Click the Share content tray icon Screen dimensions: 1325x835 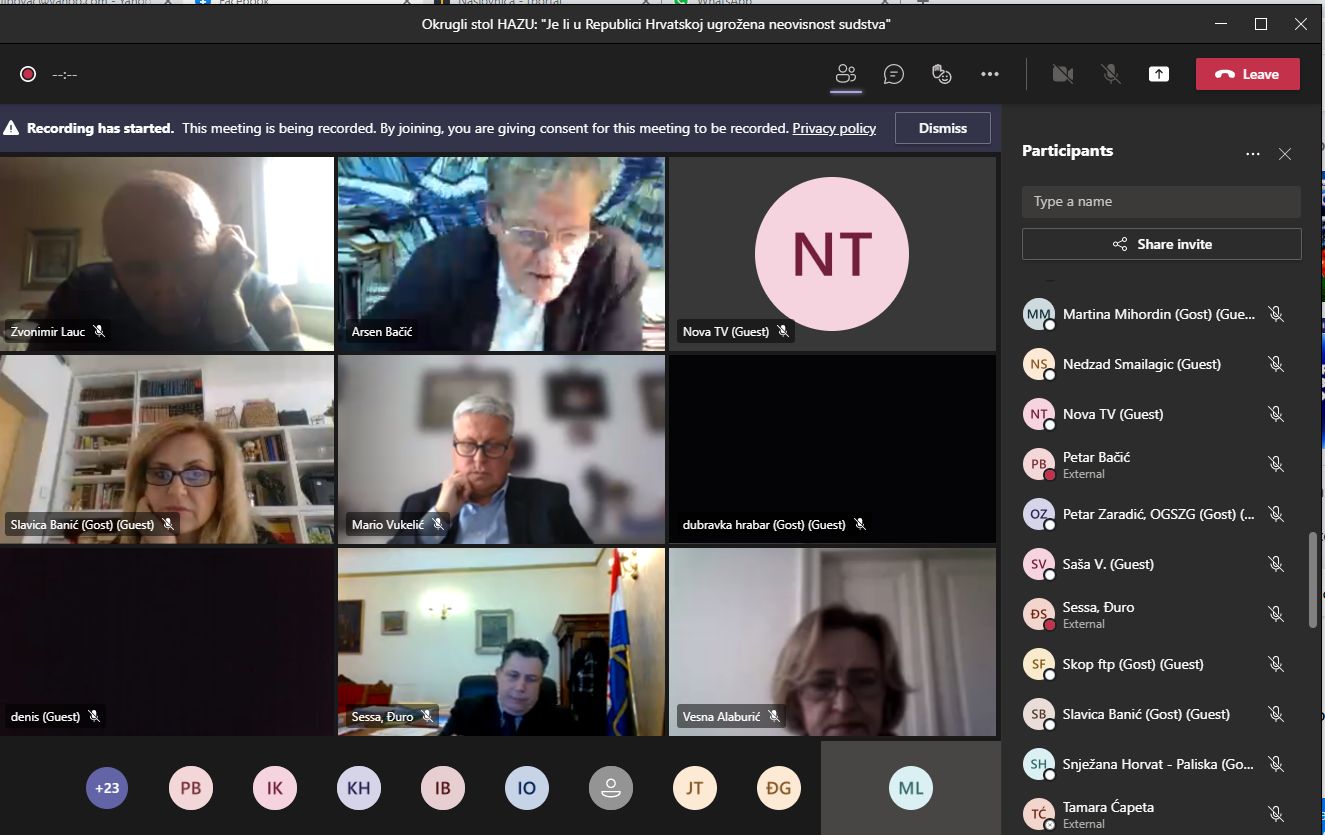1159,74
